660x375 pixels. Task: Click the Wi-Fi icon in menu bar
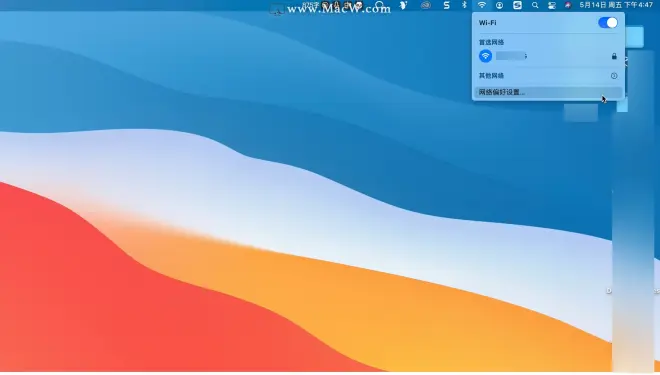click(x=482, y=5)
